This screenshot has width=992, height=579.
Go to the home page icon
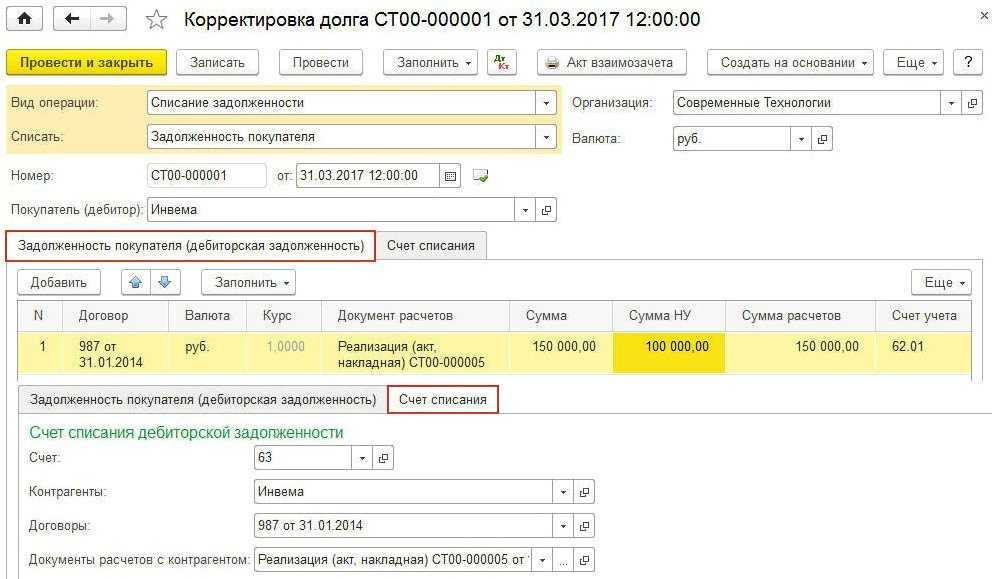[25, 19]
